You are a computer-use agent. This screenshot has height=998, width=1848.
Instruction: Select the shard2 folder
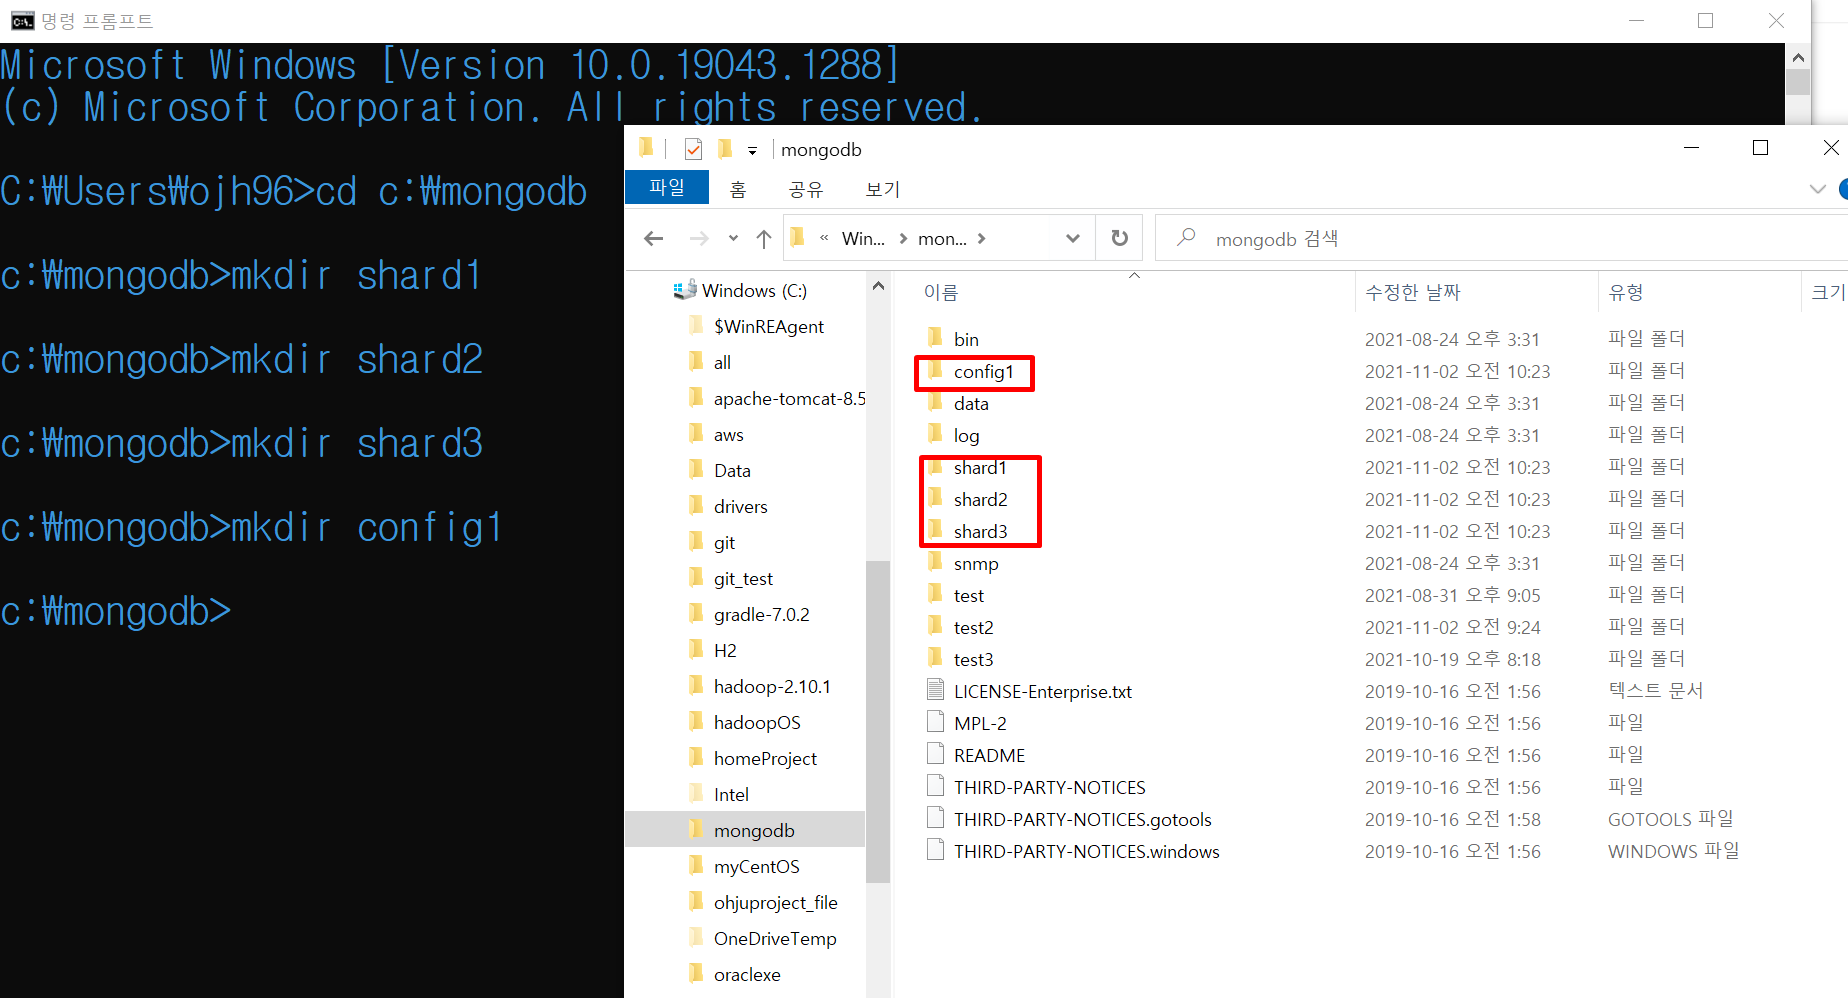pyautogui.click(x=980, y=500)
